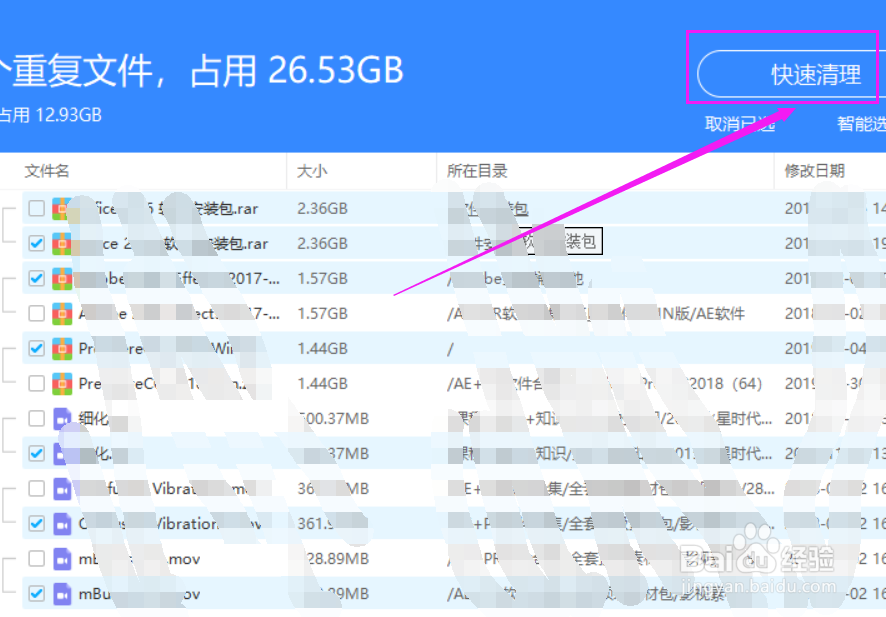Viewport: 886px width, 617px height.
Task: Click the archive icon on the 2017 installer row
Action: (60, 278)
